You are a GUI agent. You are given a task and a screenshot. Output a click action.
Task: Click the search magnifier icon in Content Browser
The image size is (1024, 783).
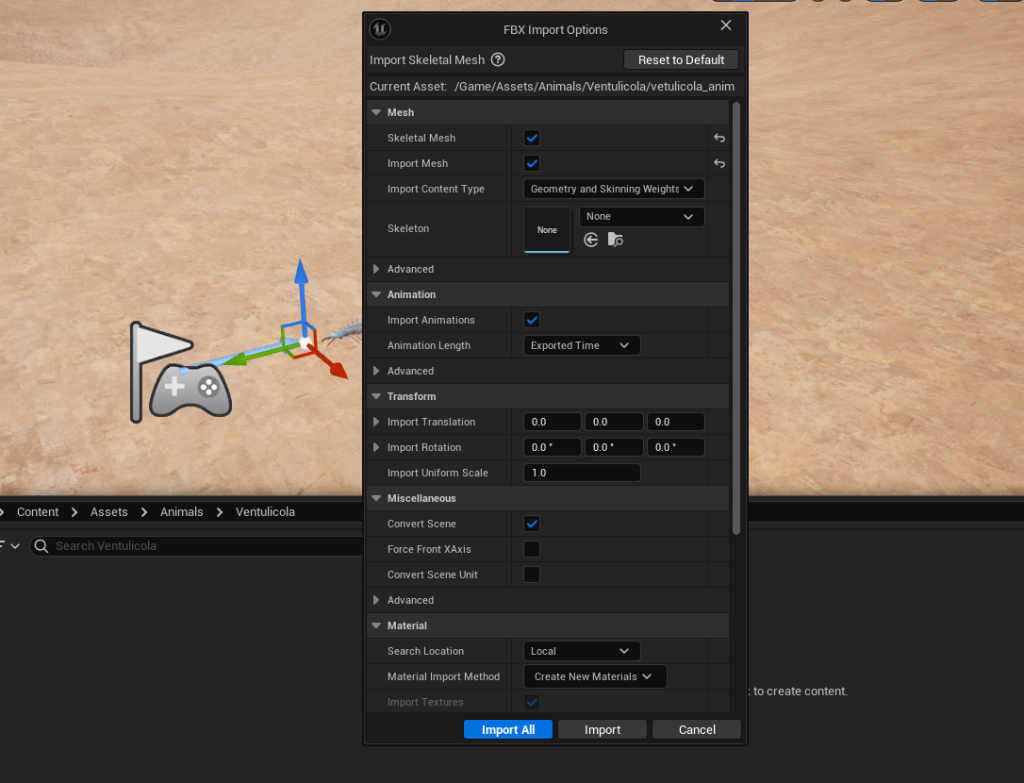point(41,546)
